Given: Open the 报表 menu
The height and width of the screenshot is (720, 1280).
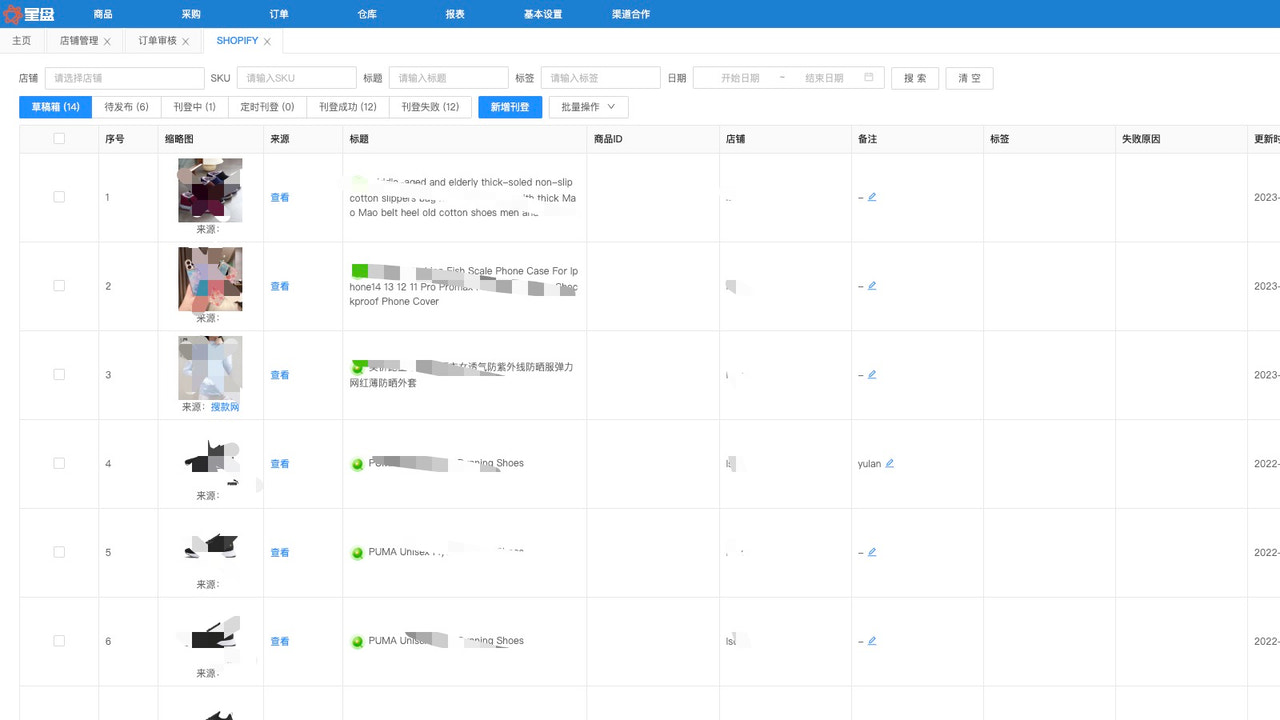Looking at the screenshot, I should (x=455, y=14).
